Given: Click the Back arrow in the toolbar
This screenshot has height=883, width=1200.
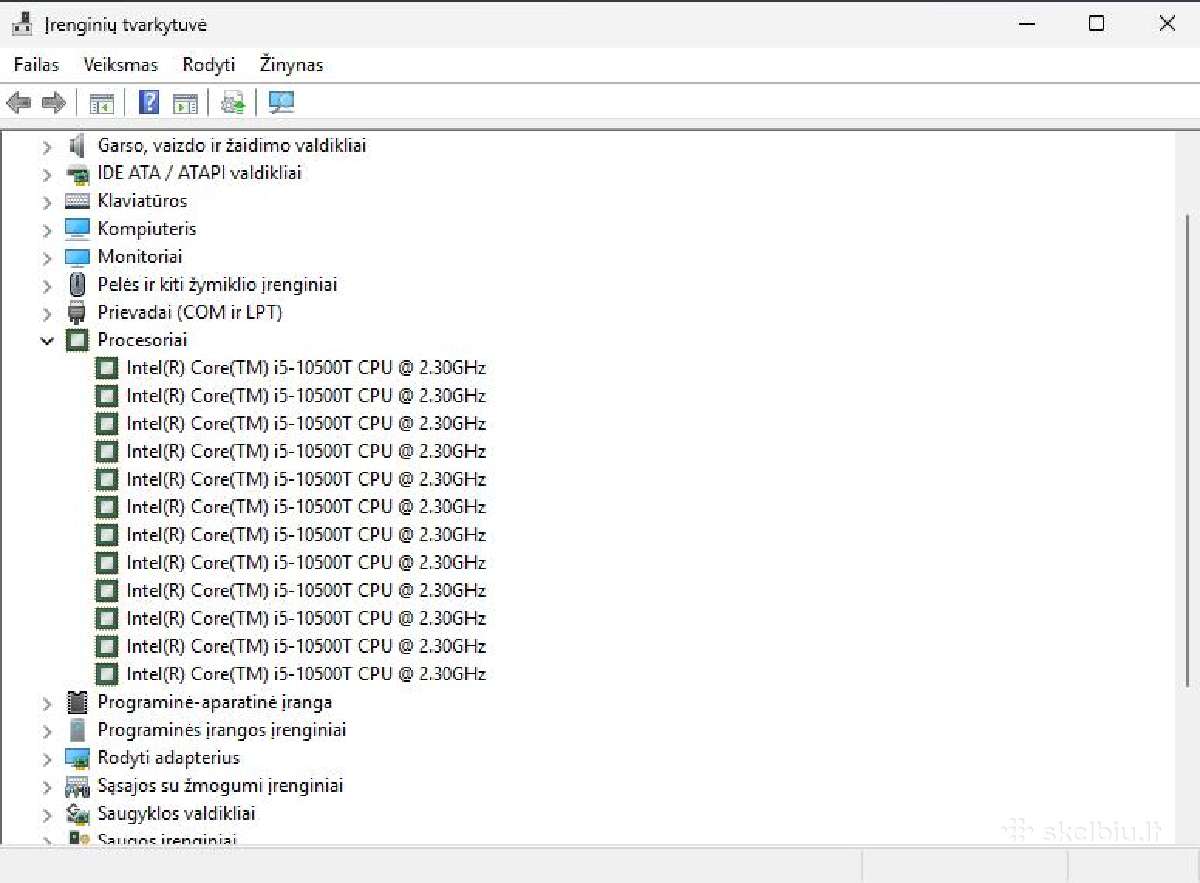Looking at the screenshot, I should pos(19,102).
